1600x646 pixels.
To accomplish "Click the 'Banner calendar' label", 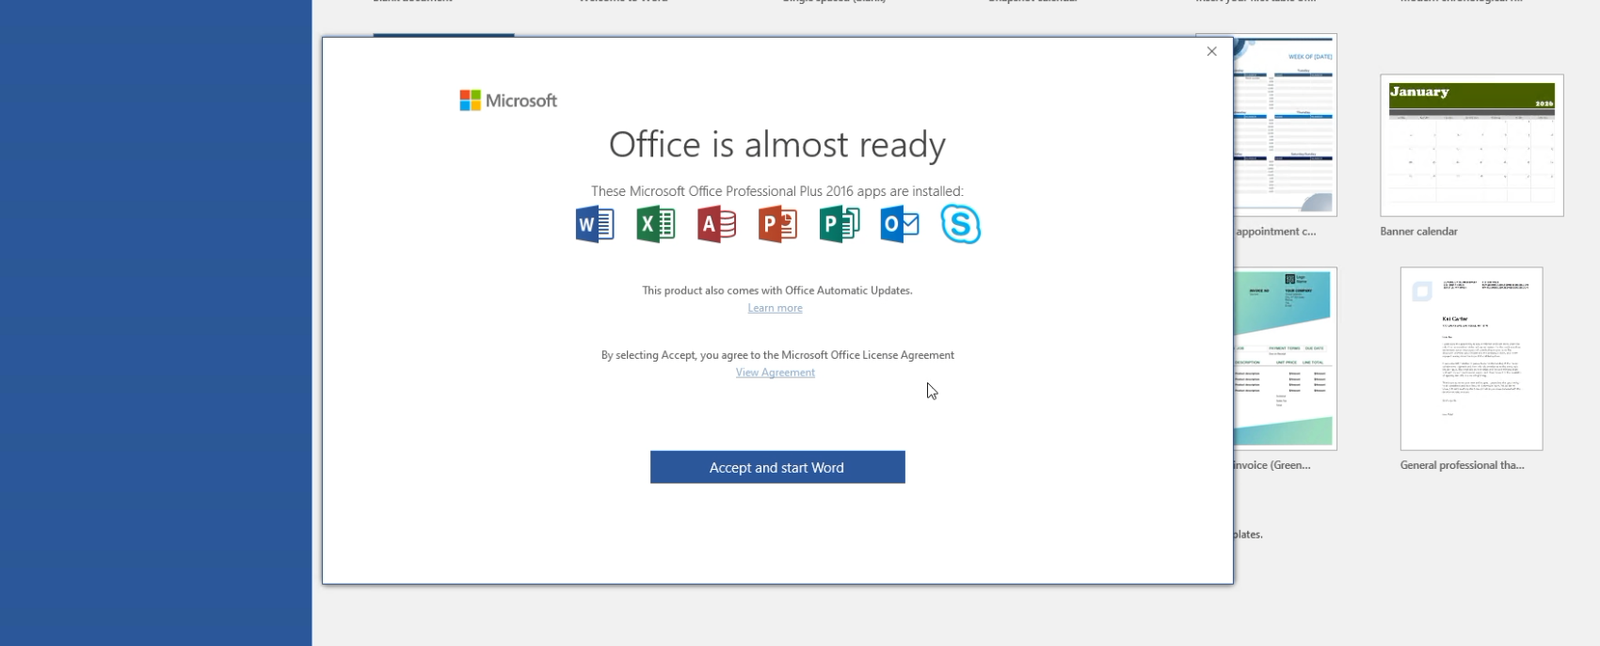I will [1419, 231].
